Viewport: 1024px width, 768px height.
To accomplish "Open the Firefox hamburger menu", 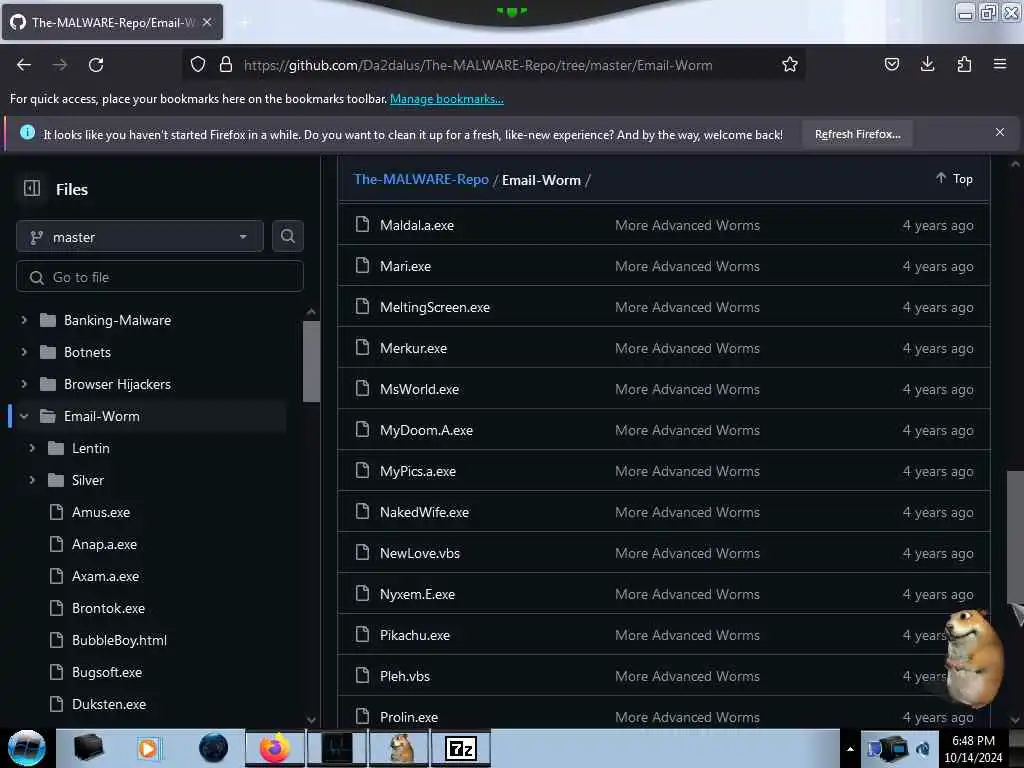I will point(1000,65).
